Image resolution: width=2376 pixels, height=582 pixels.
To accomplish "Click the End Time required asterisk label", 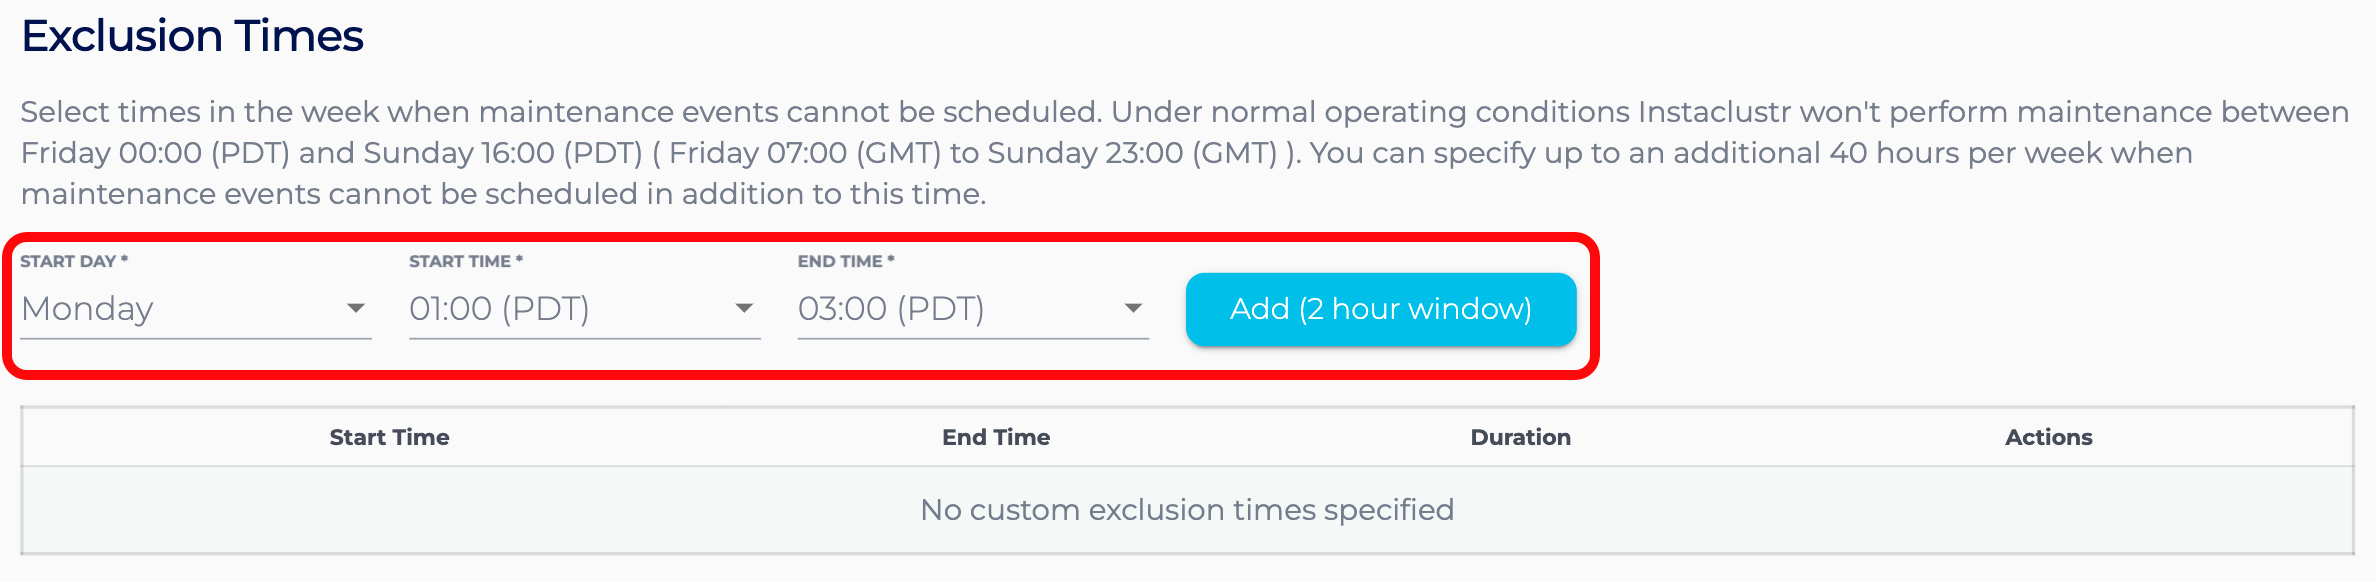I will [x=845, y=259].
